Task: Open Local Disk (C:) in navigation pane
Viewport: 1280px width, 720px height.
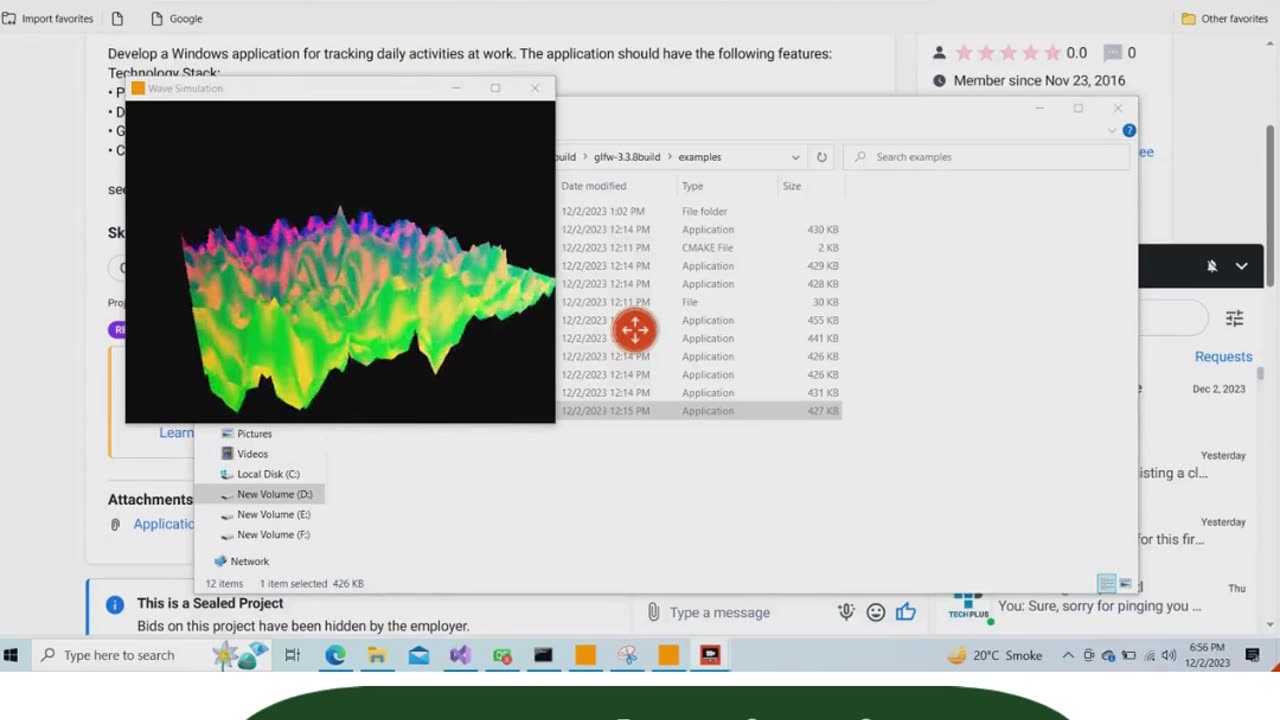Action: point(268,474)
